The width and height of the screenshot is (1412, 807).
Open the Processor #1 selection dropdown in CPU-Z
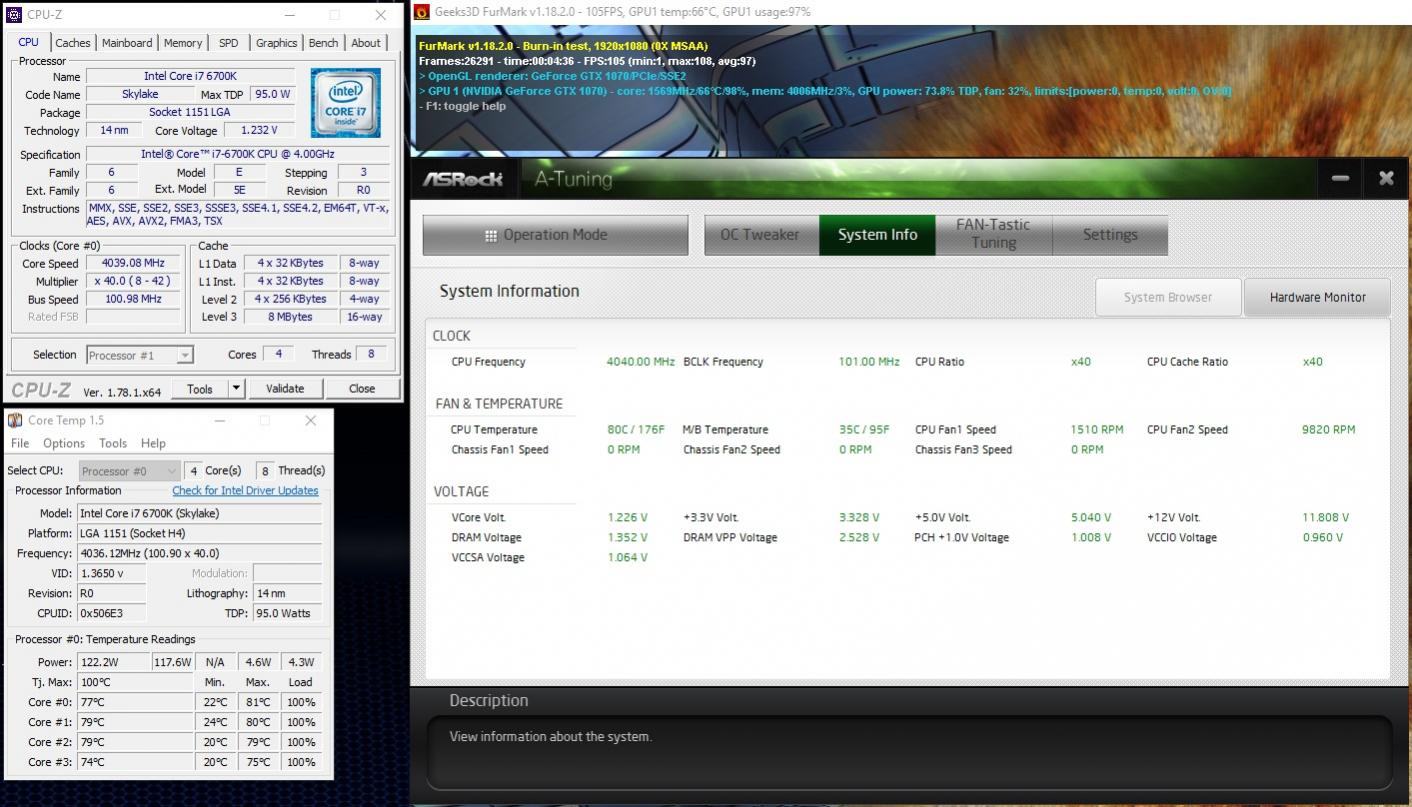140,355
